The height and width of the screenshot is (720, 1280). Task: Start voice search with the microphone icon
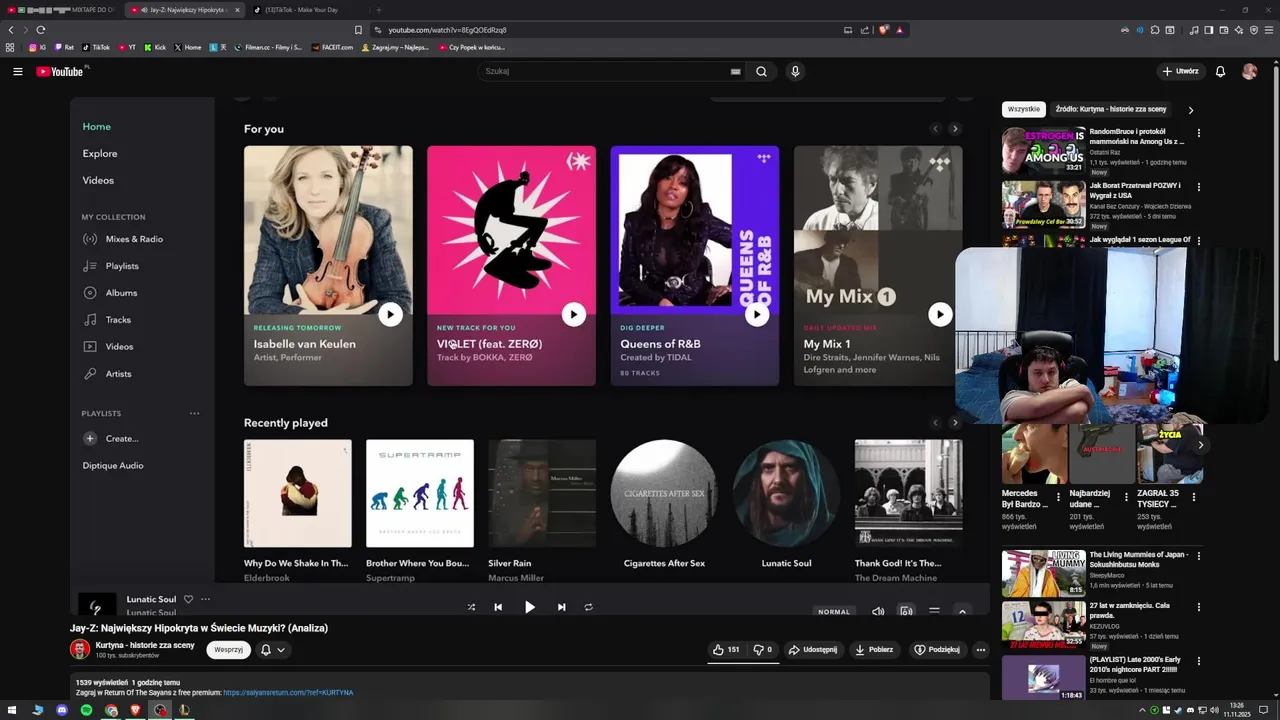[x=795, y=71]
